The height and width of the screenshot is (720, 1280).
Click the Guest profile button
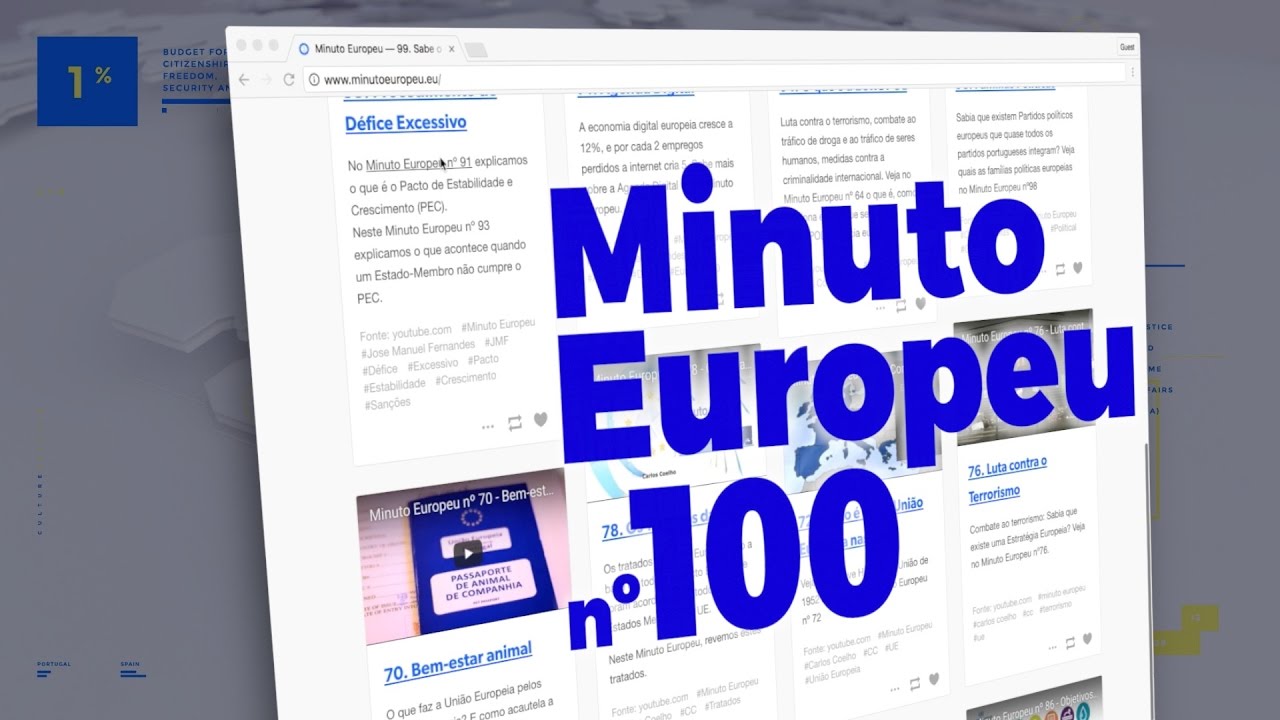[1127, 47]
